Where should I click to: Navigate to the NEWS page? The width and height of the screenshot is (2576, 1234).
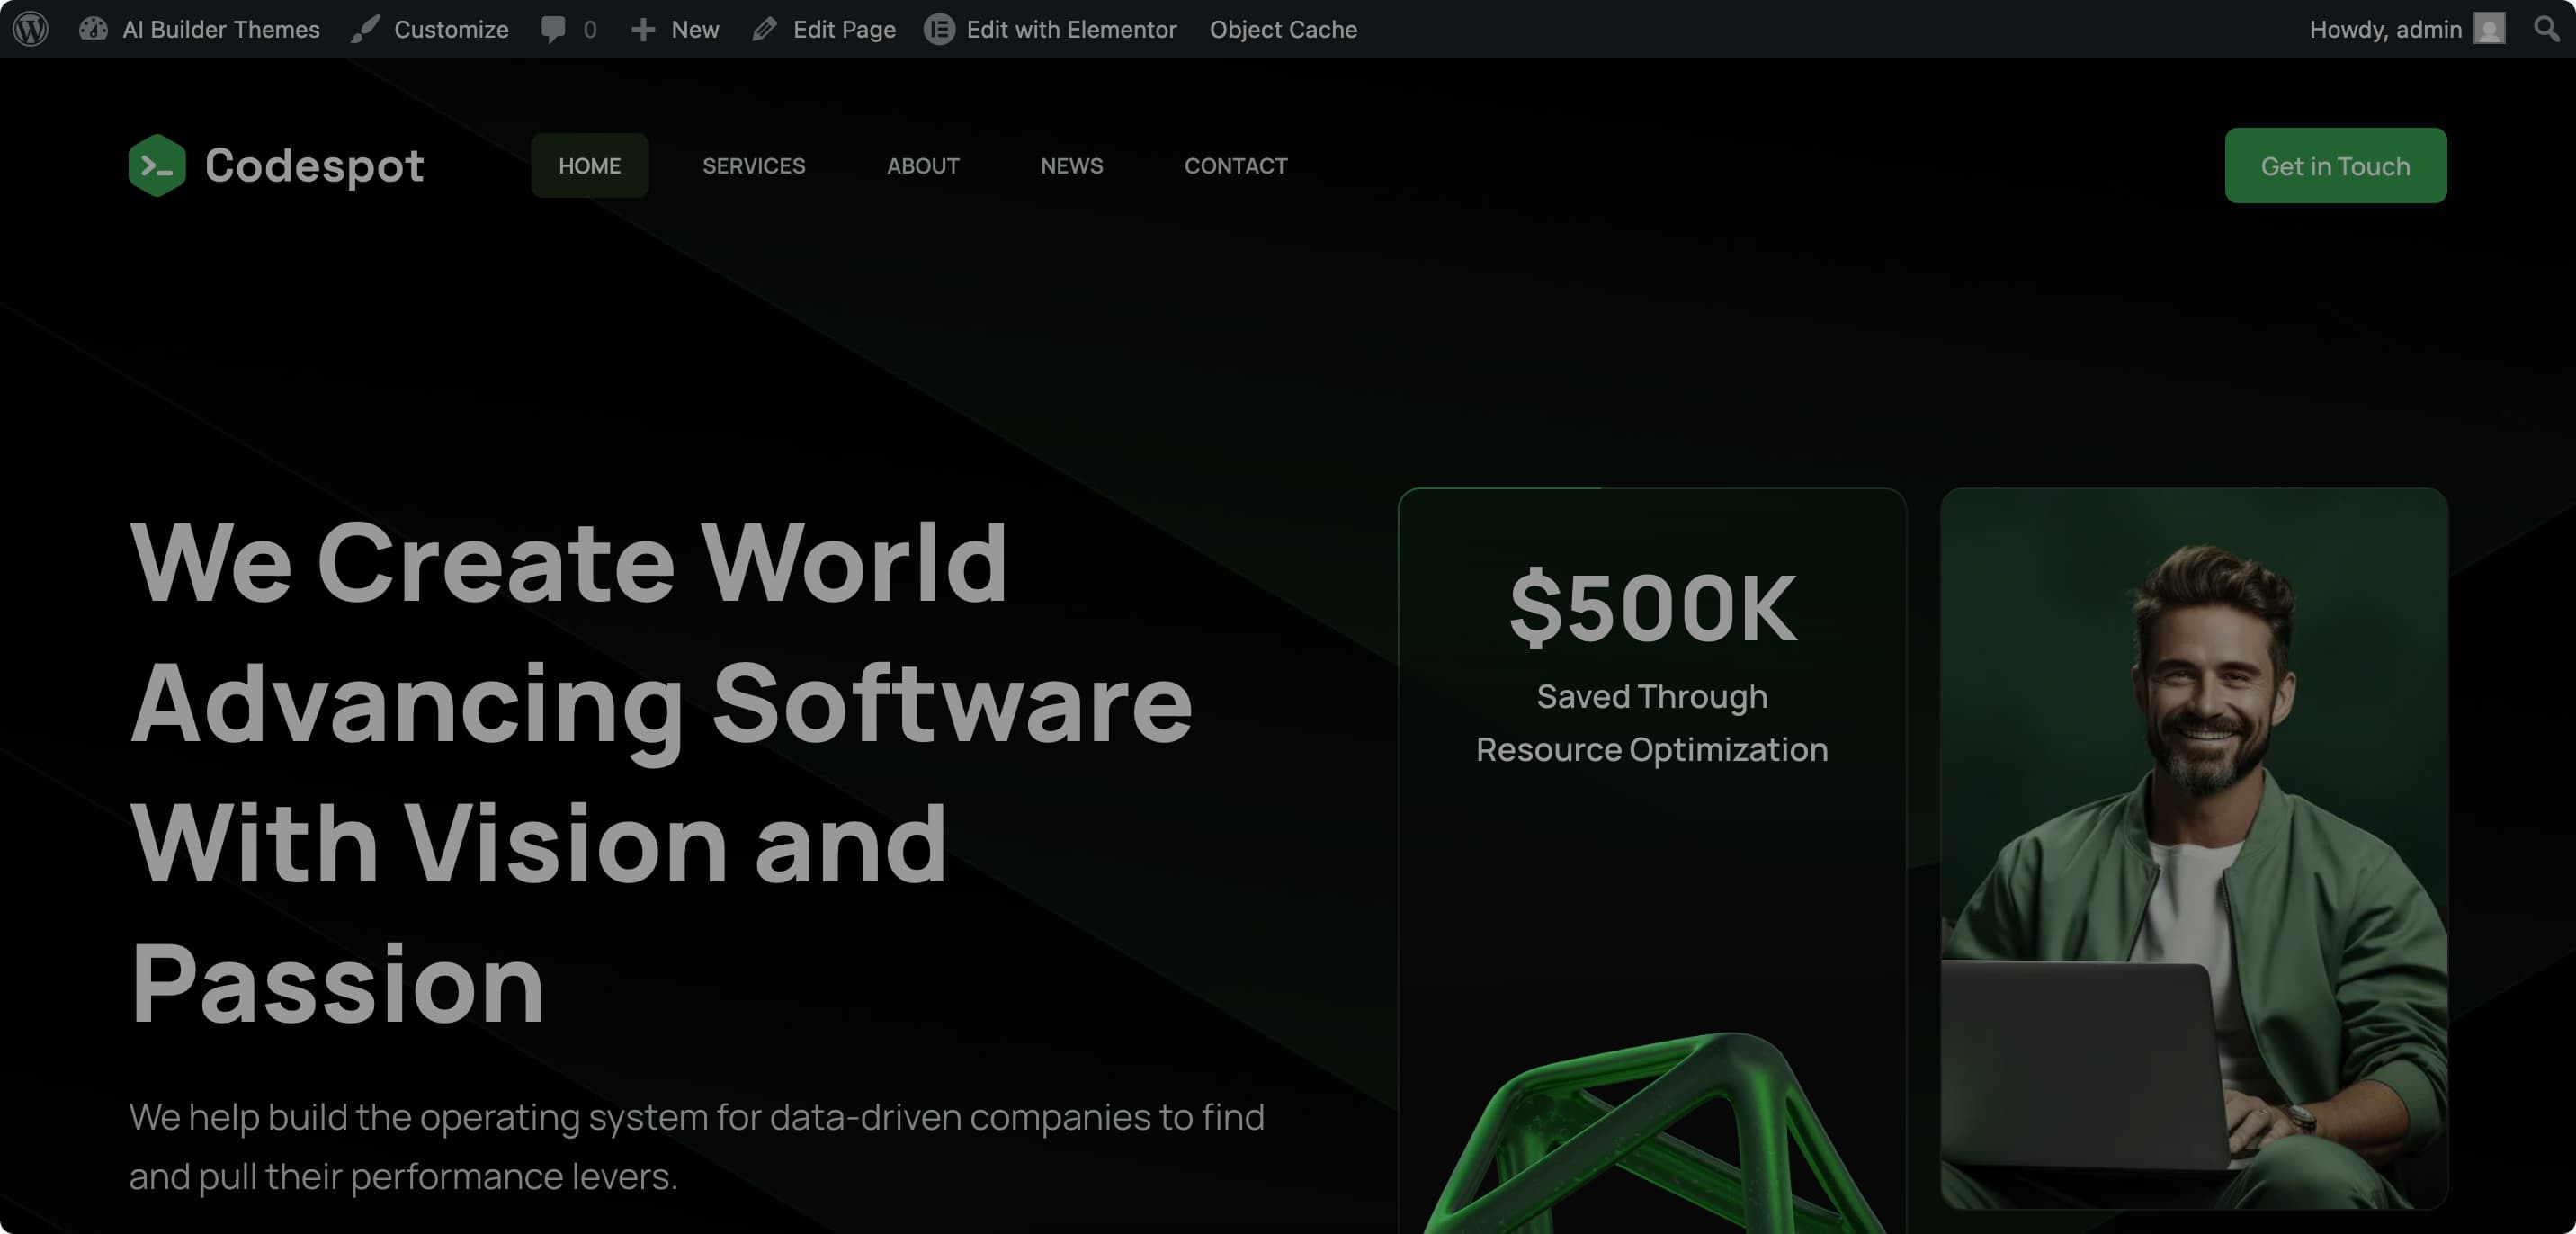coord(1071,166)
